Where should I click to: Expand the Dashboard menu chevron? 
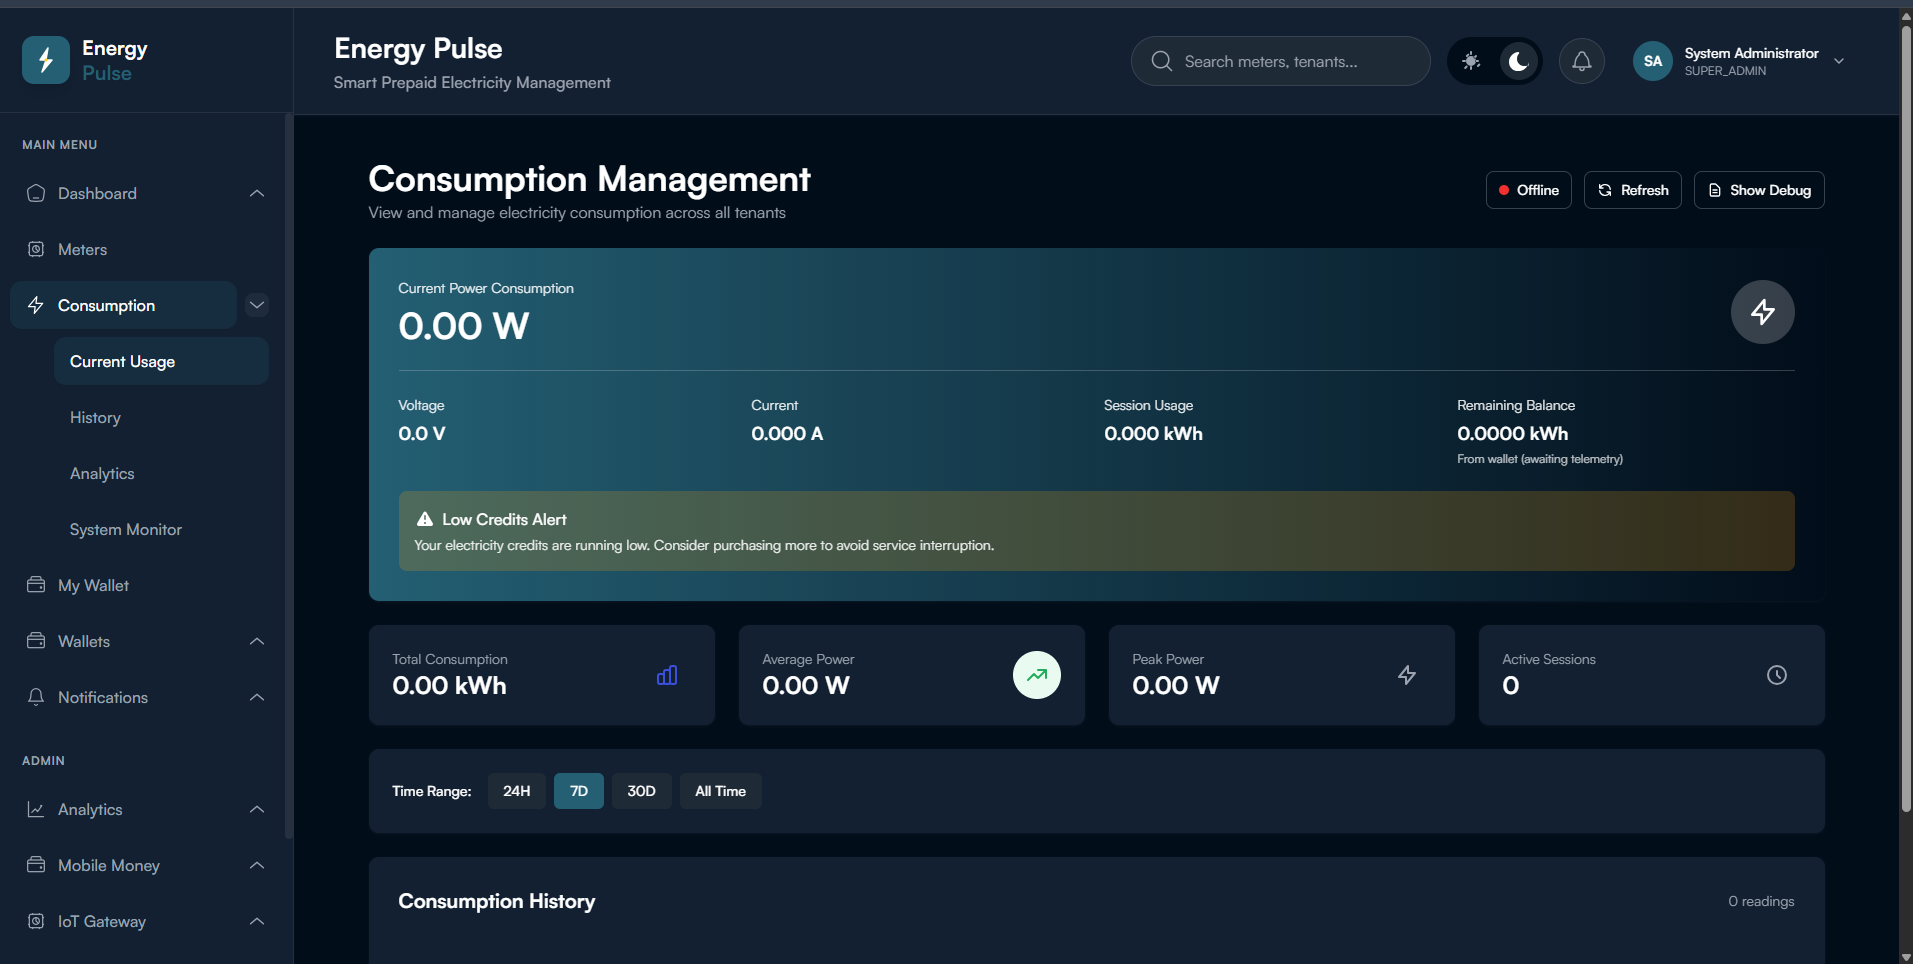pos(257,193)
